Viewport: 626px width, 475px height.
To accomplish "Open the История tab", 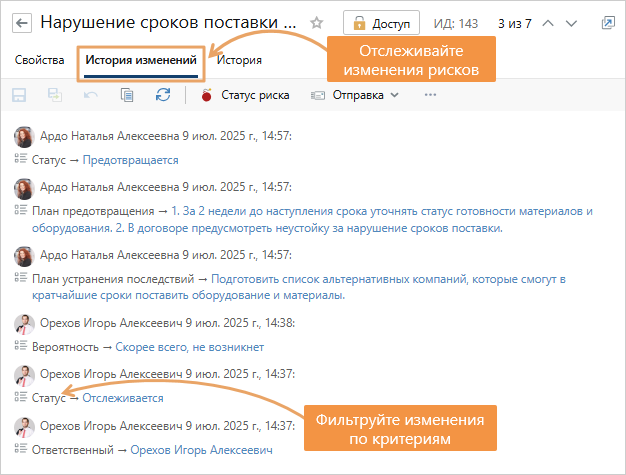I will [239, 60].
